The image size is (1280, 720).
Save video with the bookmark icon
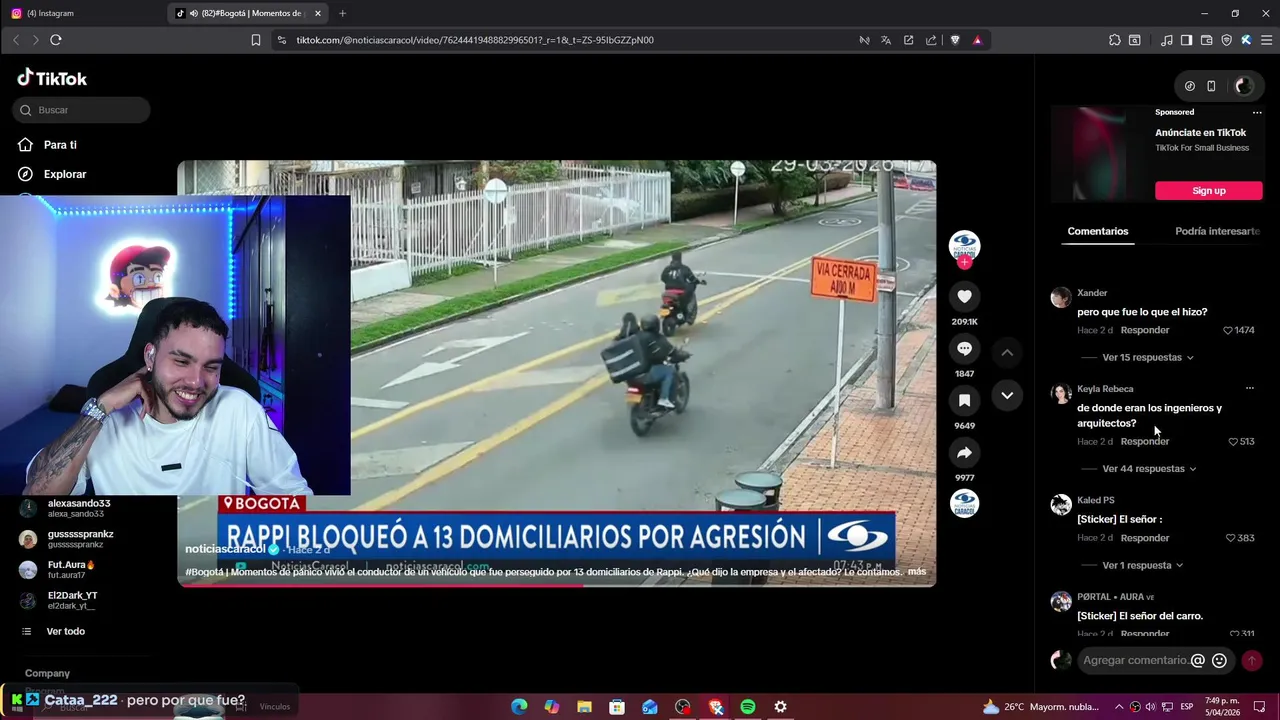point(964,401)
